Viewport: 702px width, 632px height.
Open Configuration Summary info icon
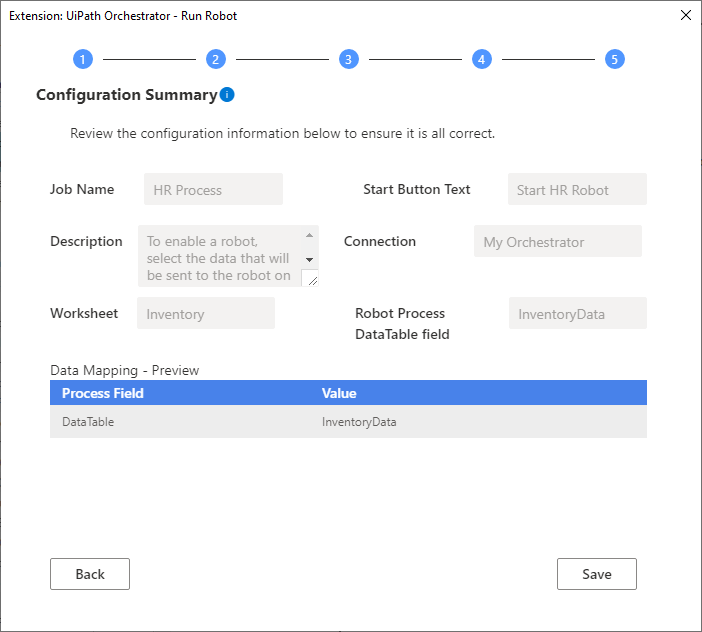(227, 94)
